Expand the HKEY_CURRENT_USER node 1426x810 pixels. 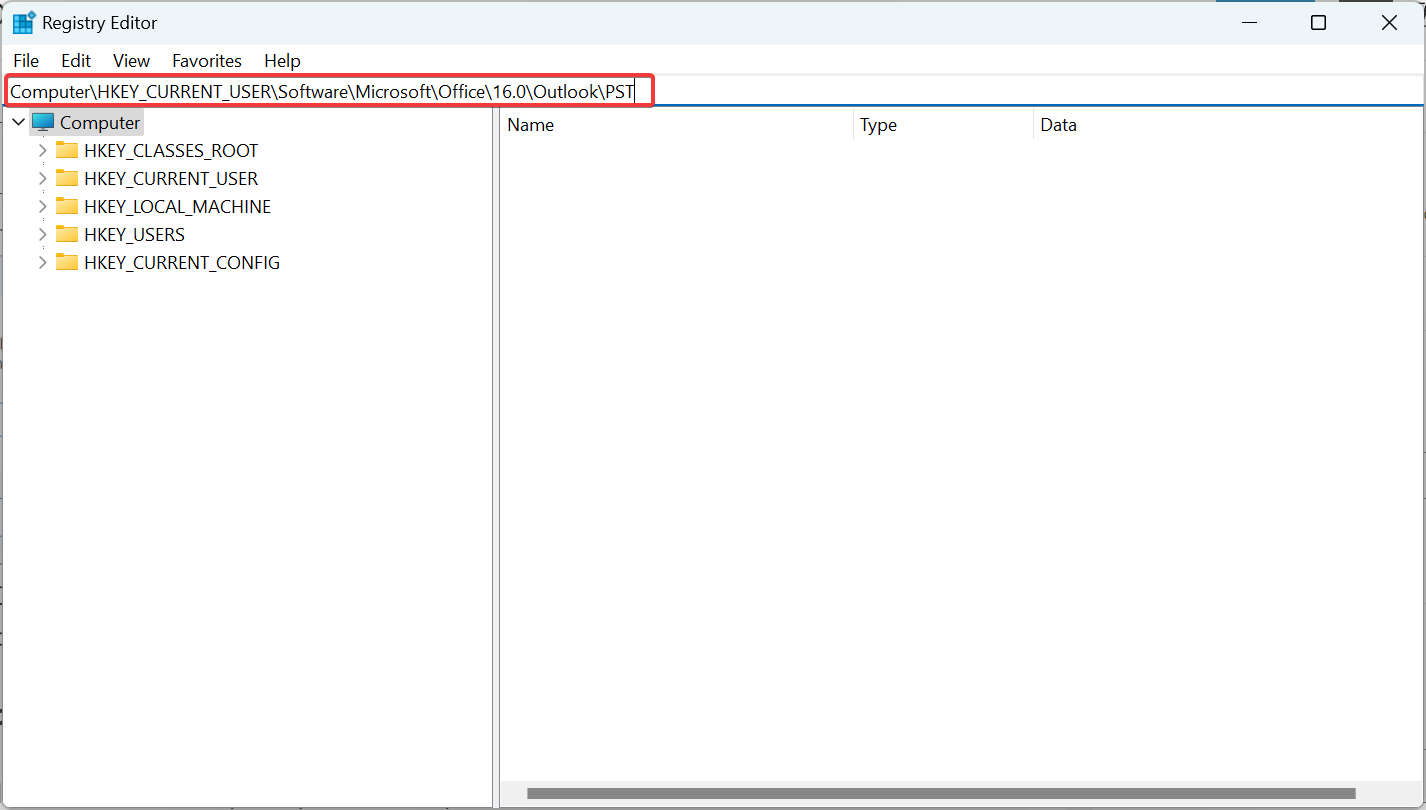42,179
